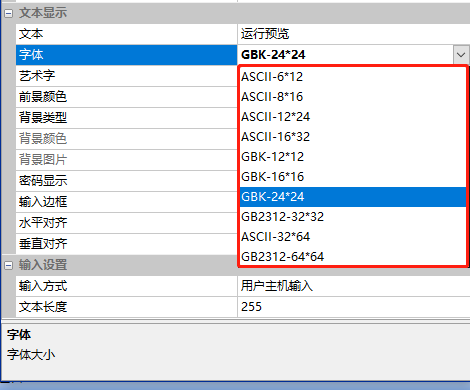Screen dimensions: 470x390
Task: Pick GBK-12*12 font option
Action: click(353, 157)
